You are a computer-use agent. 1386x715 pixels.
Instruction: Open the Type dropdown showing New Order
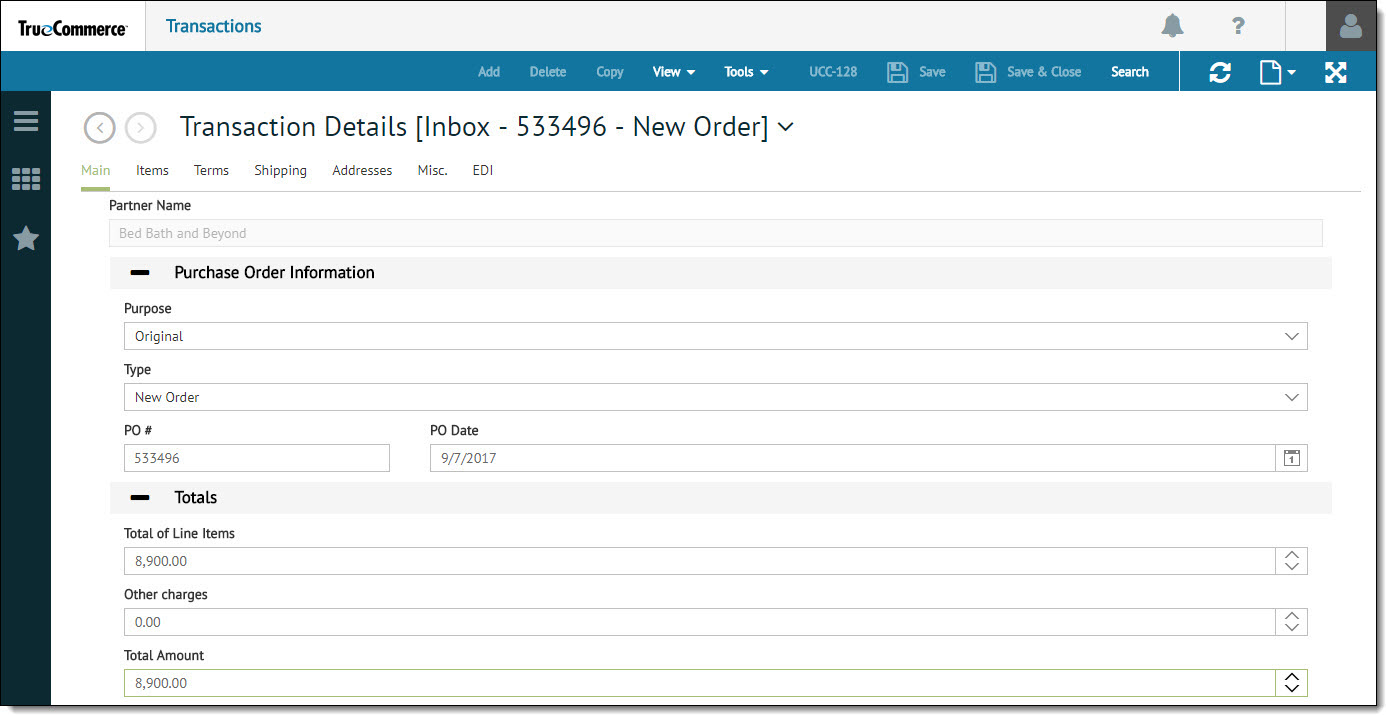coord(715,397)
